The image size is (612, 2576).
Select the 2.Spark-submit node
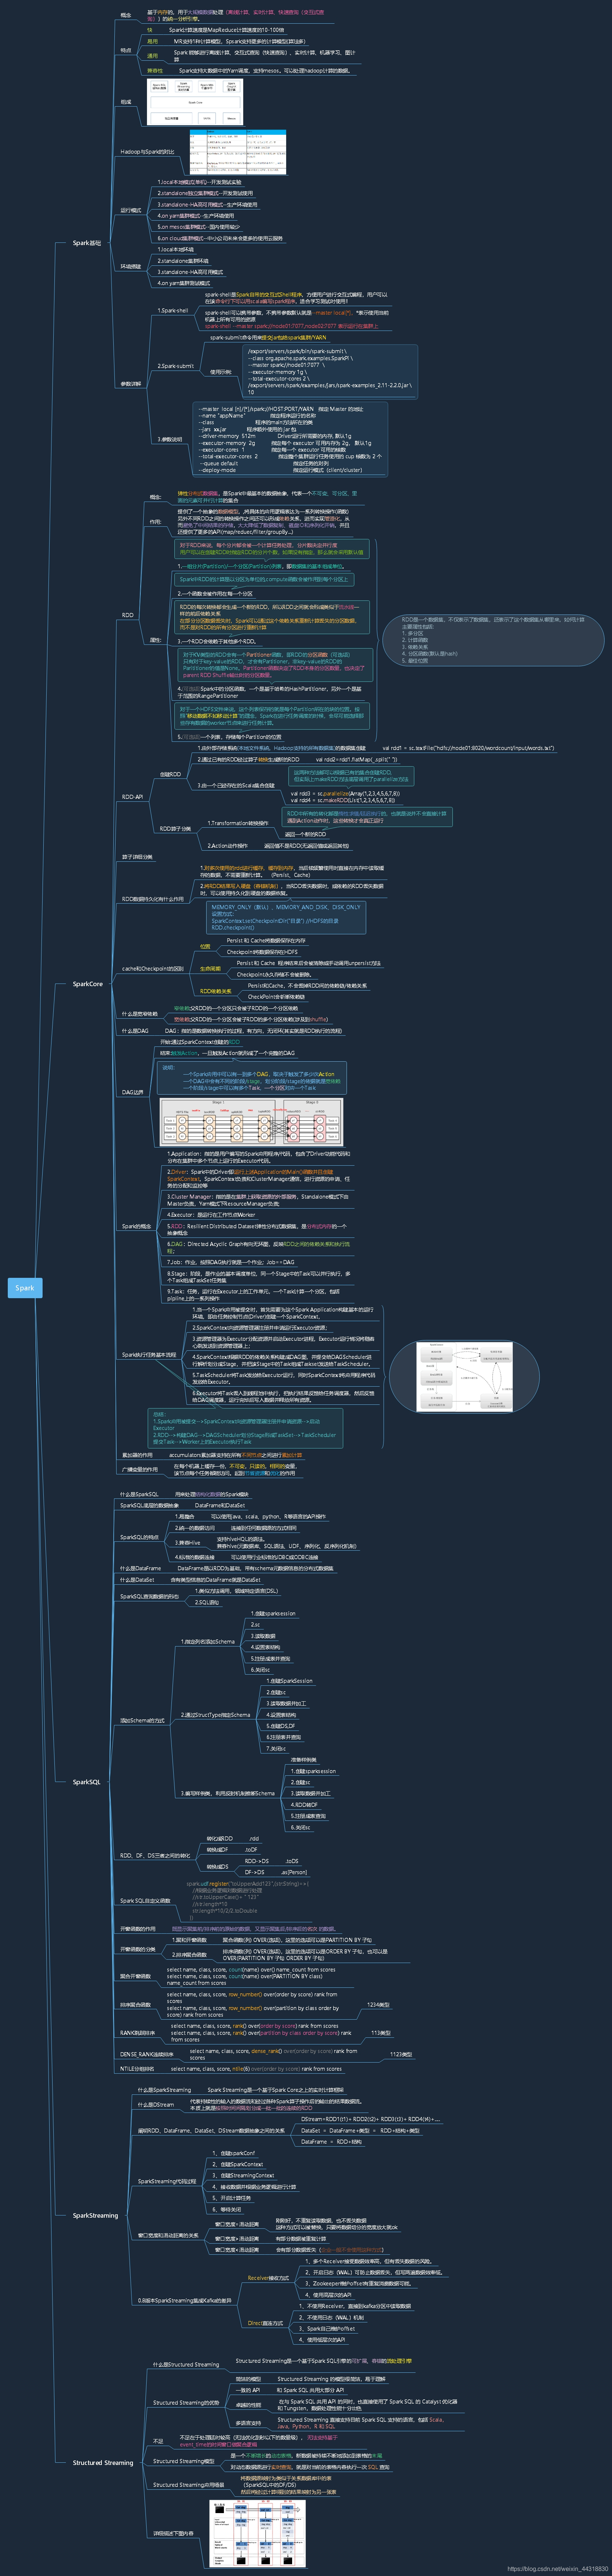[x=176, y=366]
